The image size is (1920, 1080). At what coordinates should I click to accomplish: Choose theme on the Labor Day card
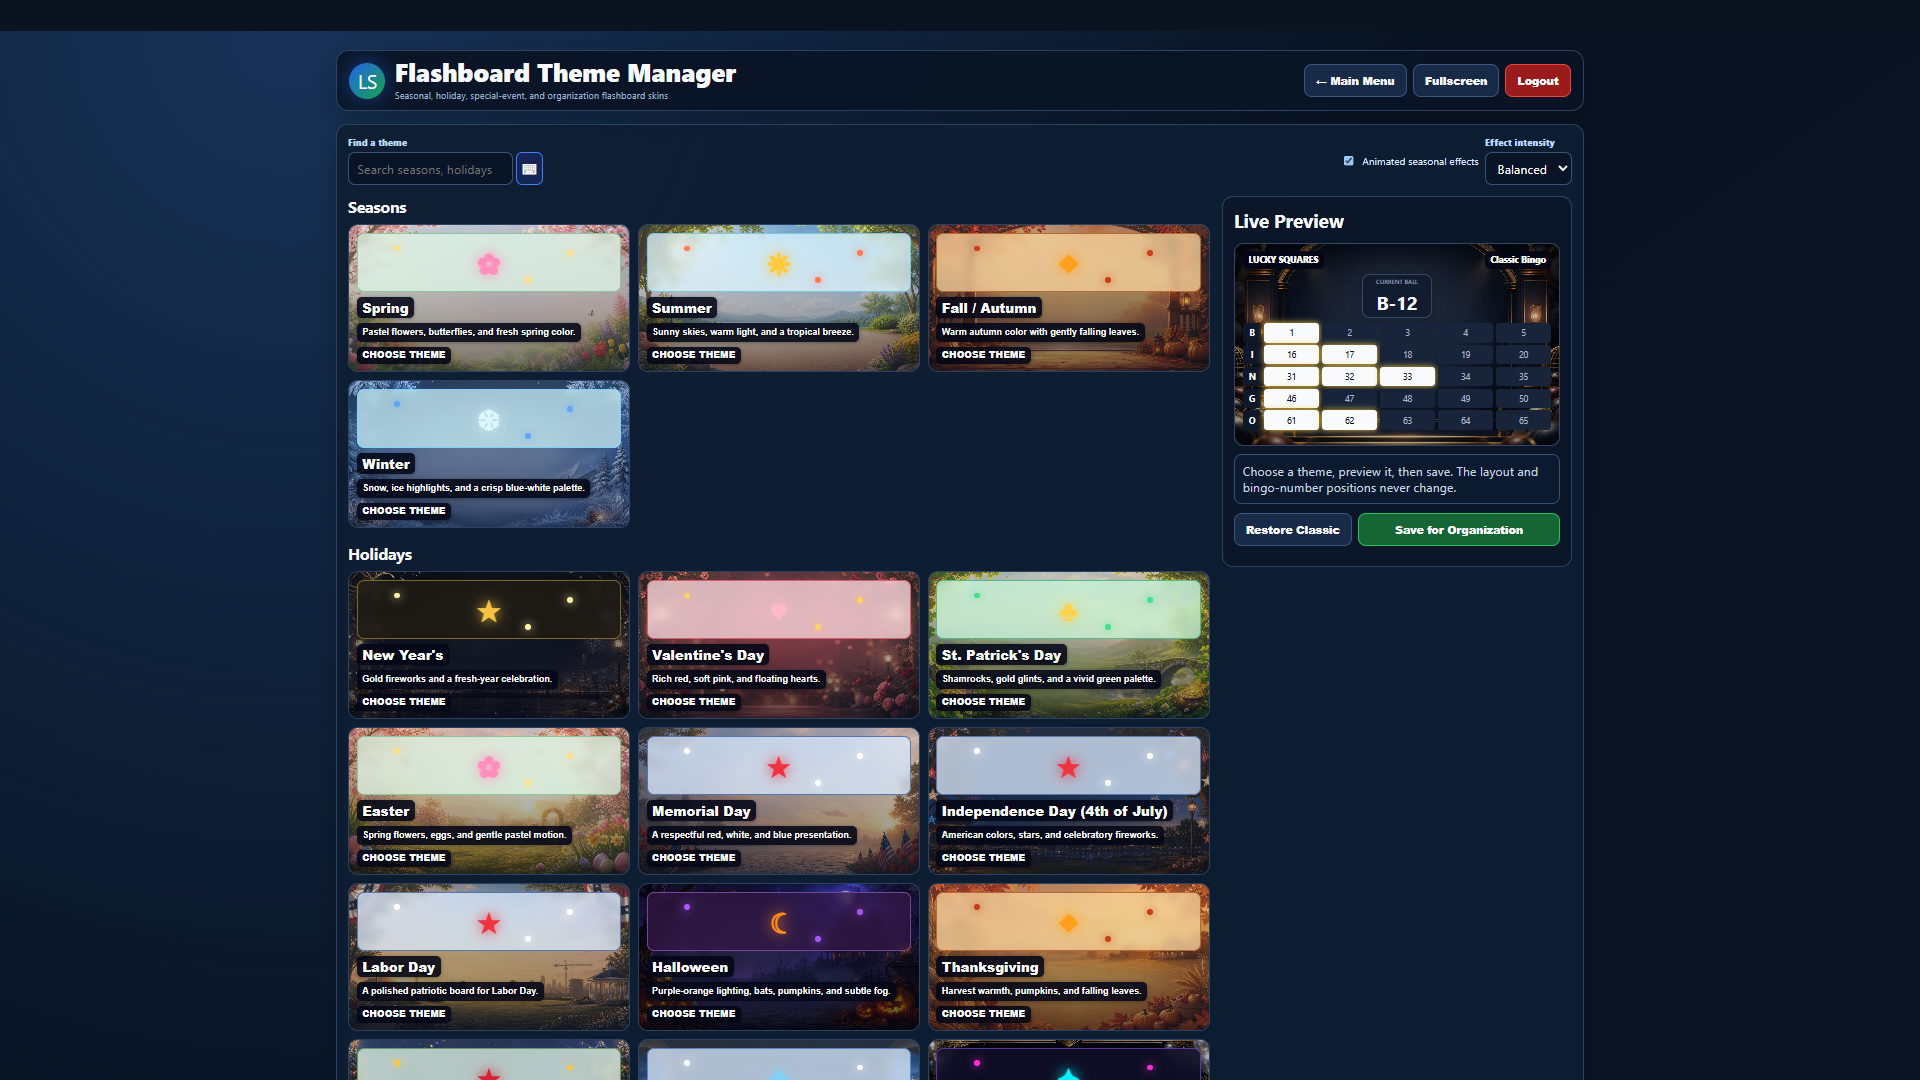[404, 1014]
